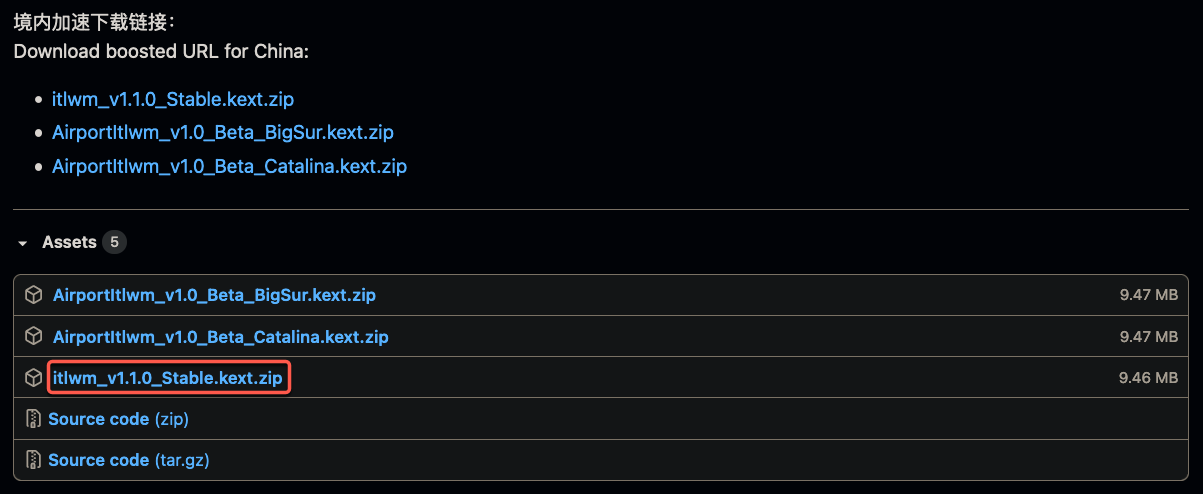Click package icon beside AirportItlwm BigSur asset
The height and width of the screenshot is (494, 1203).
(33, 295)
